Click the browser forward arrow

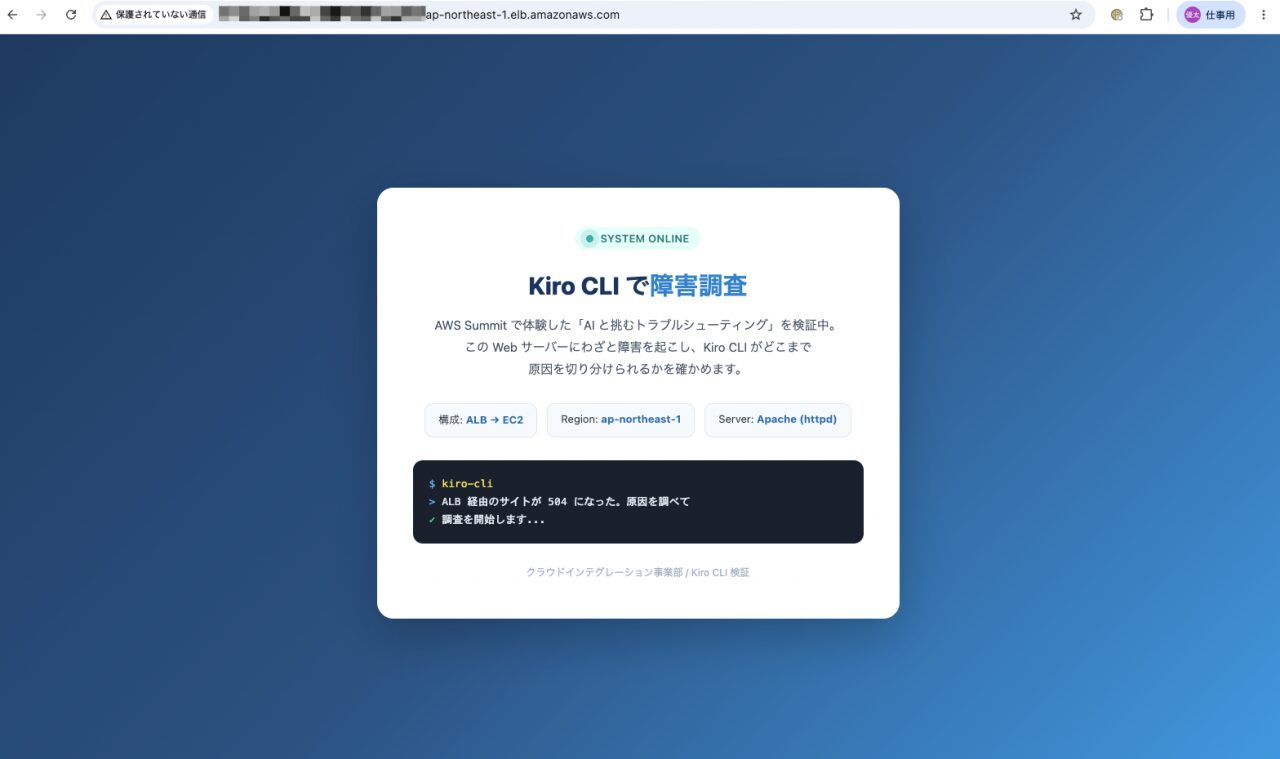[41, 15]
